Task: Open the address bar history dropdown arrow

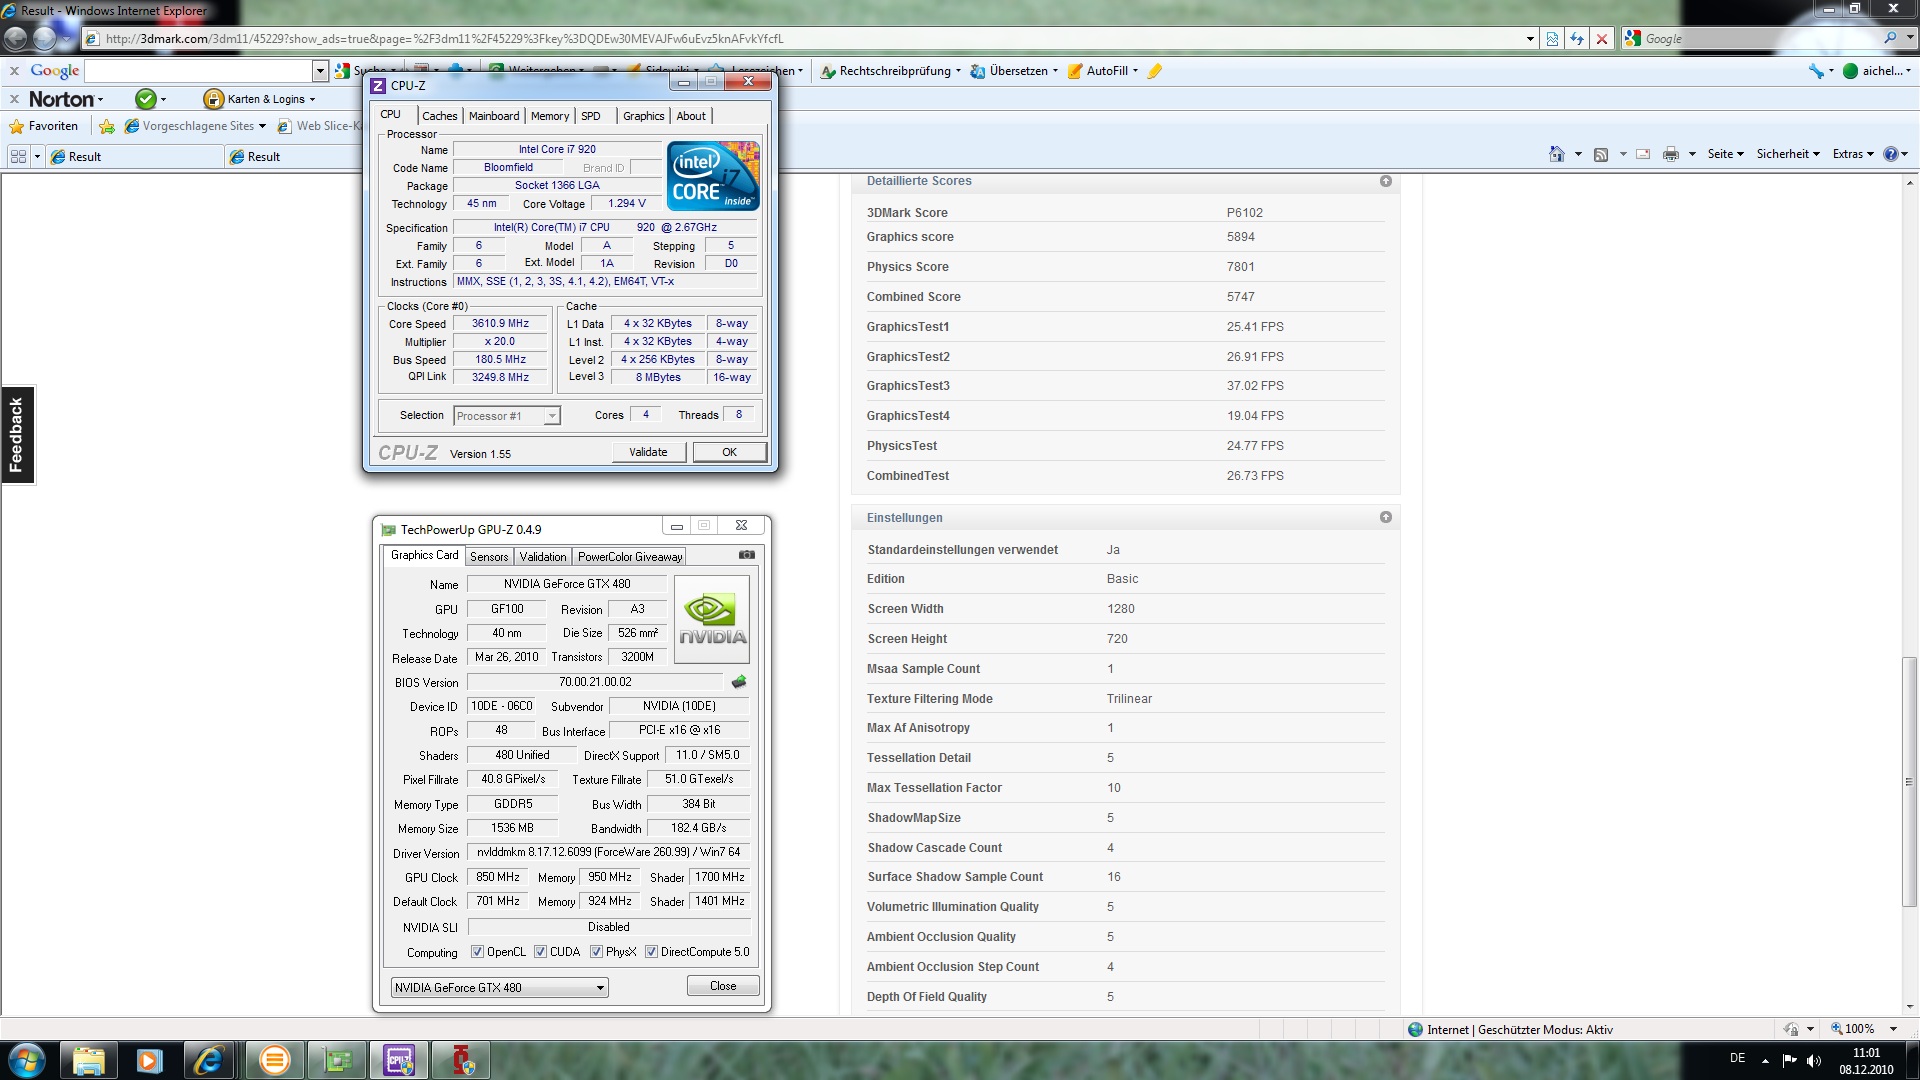Action: pos(1530,39)
